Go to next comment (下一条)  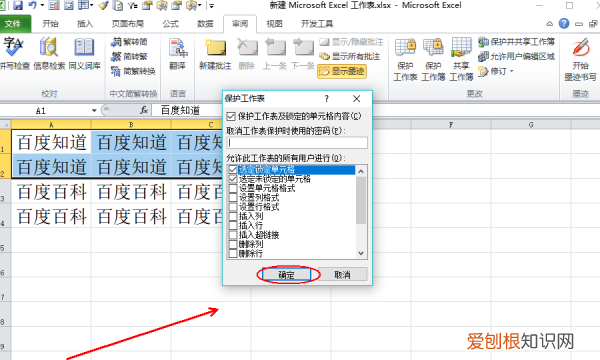(303, 54)
